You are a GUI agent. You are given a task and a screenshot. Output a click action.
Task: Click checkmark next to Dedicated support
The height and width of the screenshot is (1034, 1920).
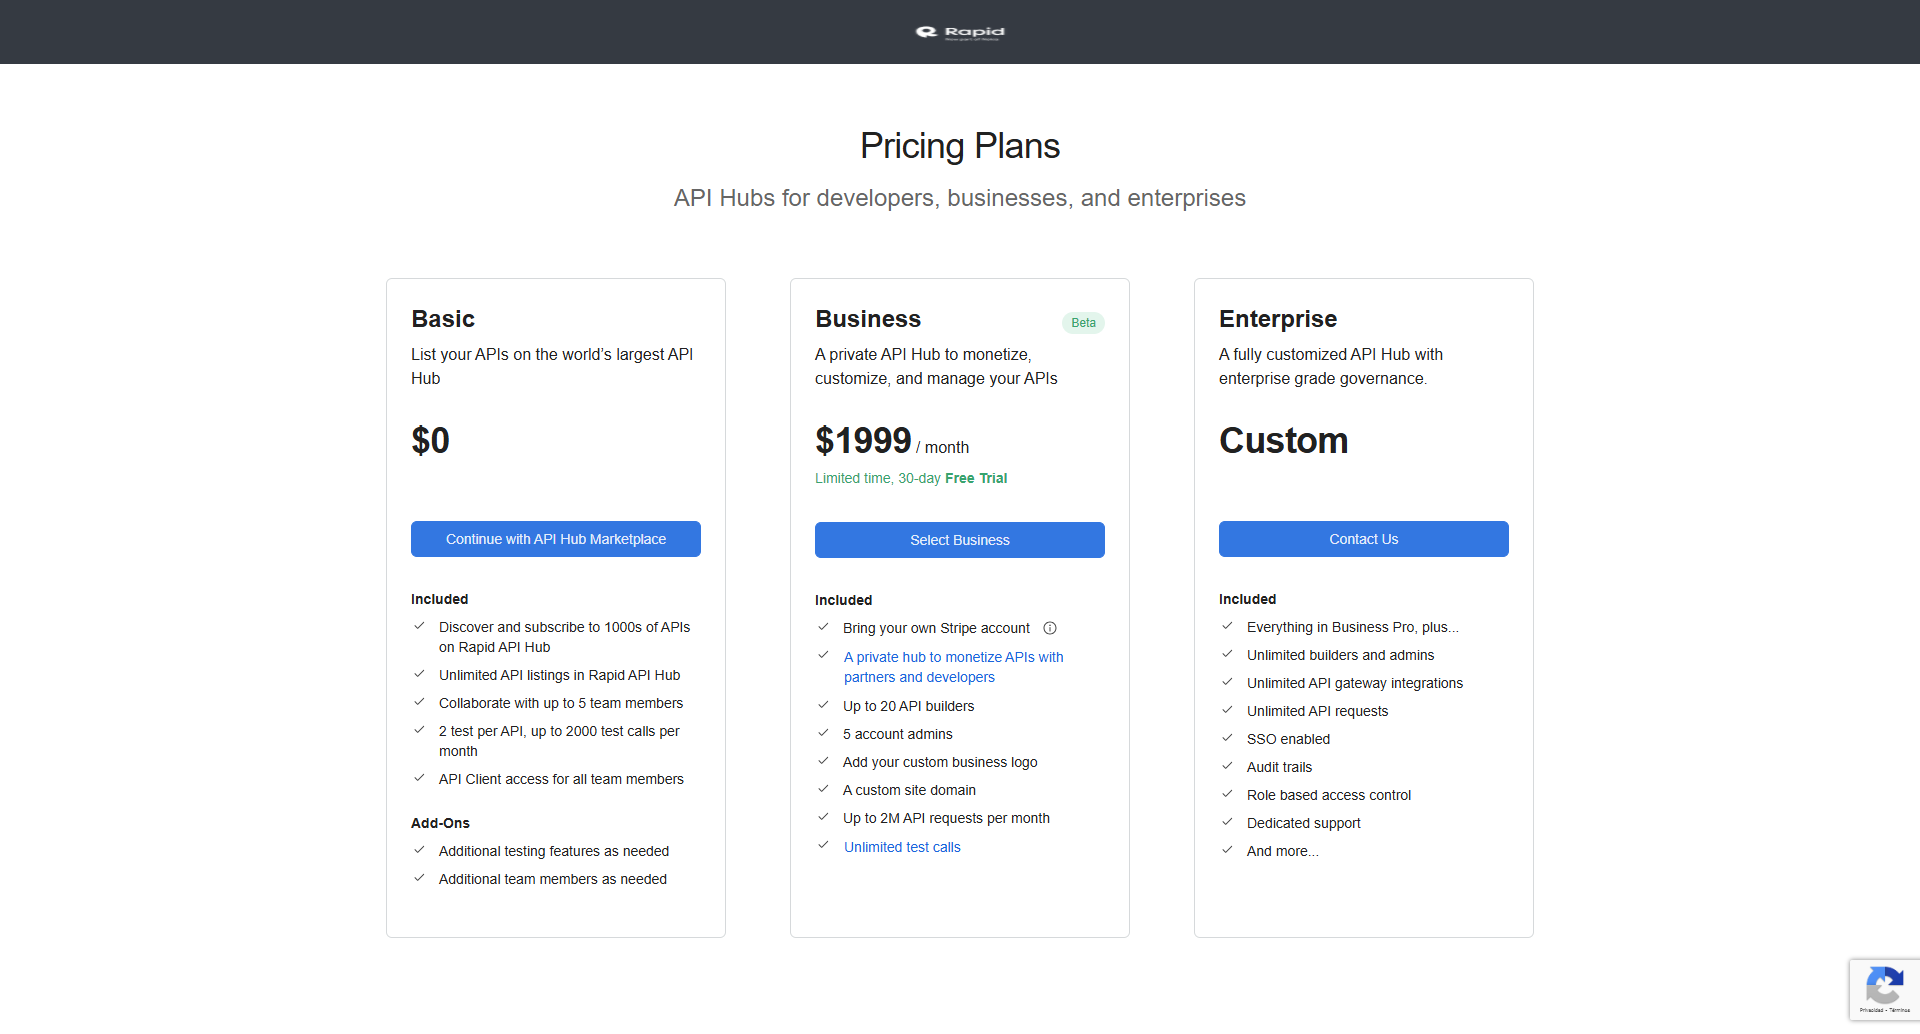tap(1227, 822)
